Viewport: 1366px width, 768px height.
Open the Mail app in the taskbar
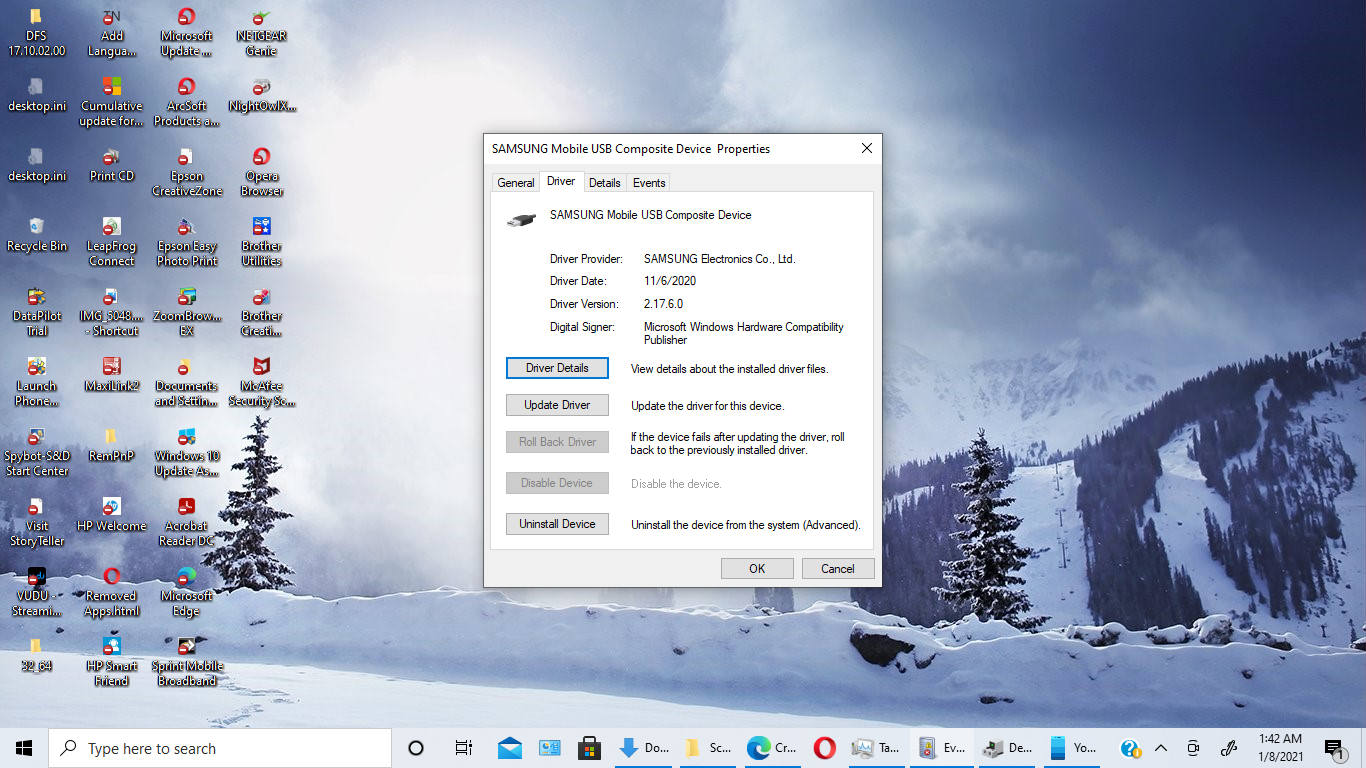(509, 747)
